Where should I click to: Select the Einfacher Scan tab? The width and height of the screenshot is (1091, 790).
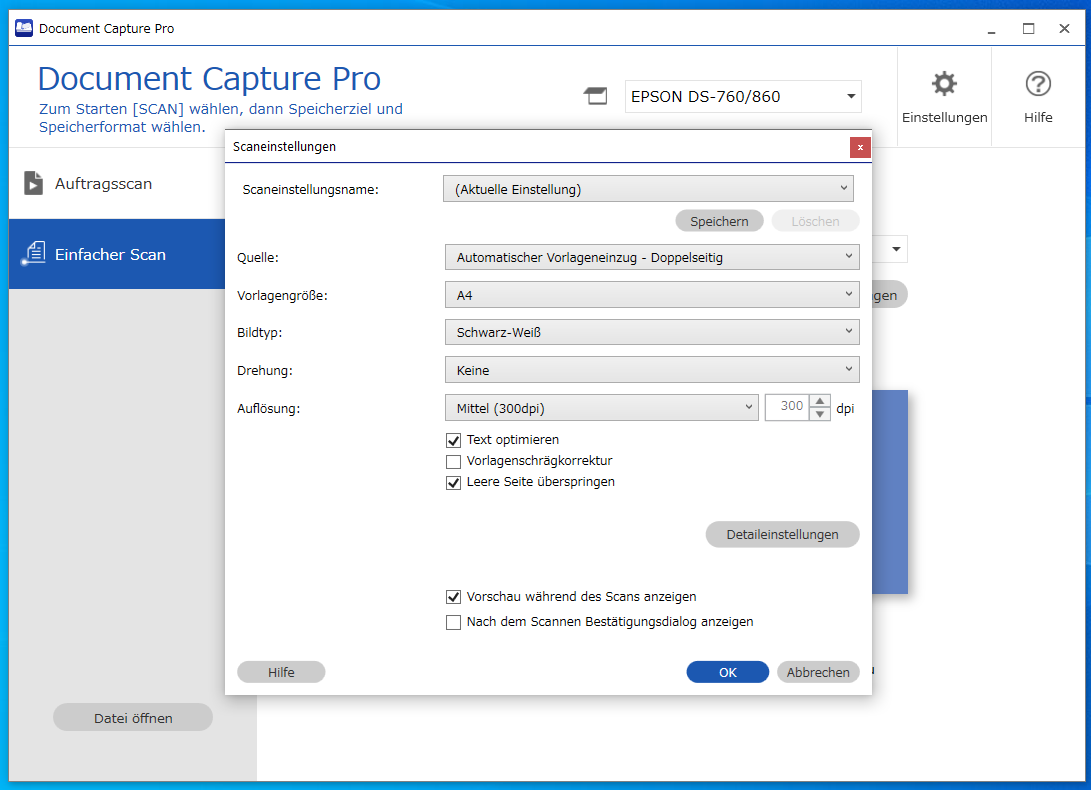(117, 254)
